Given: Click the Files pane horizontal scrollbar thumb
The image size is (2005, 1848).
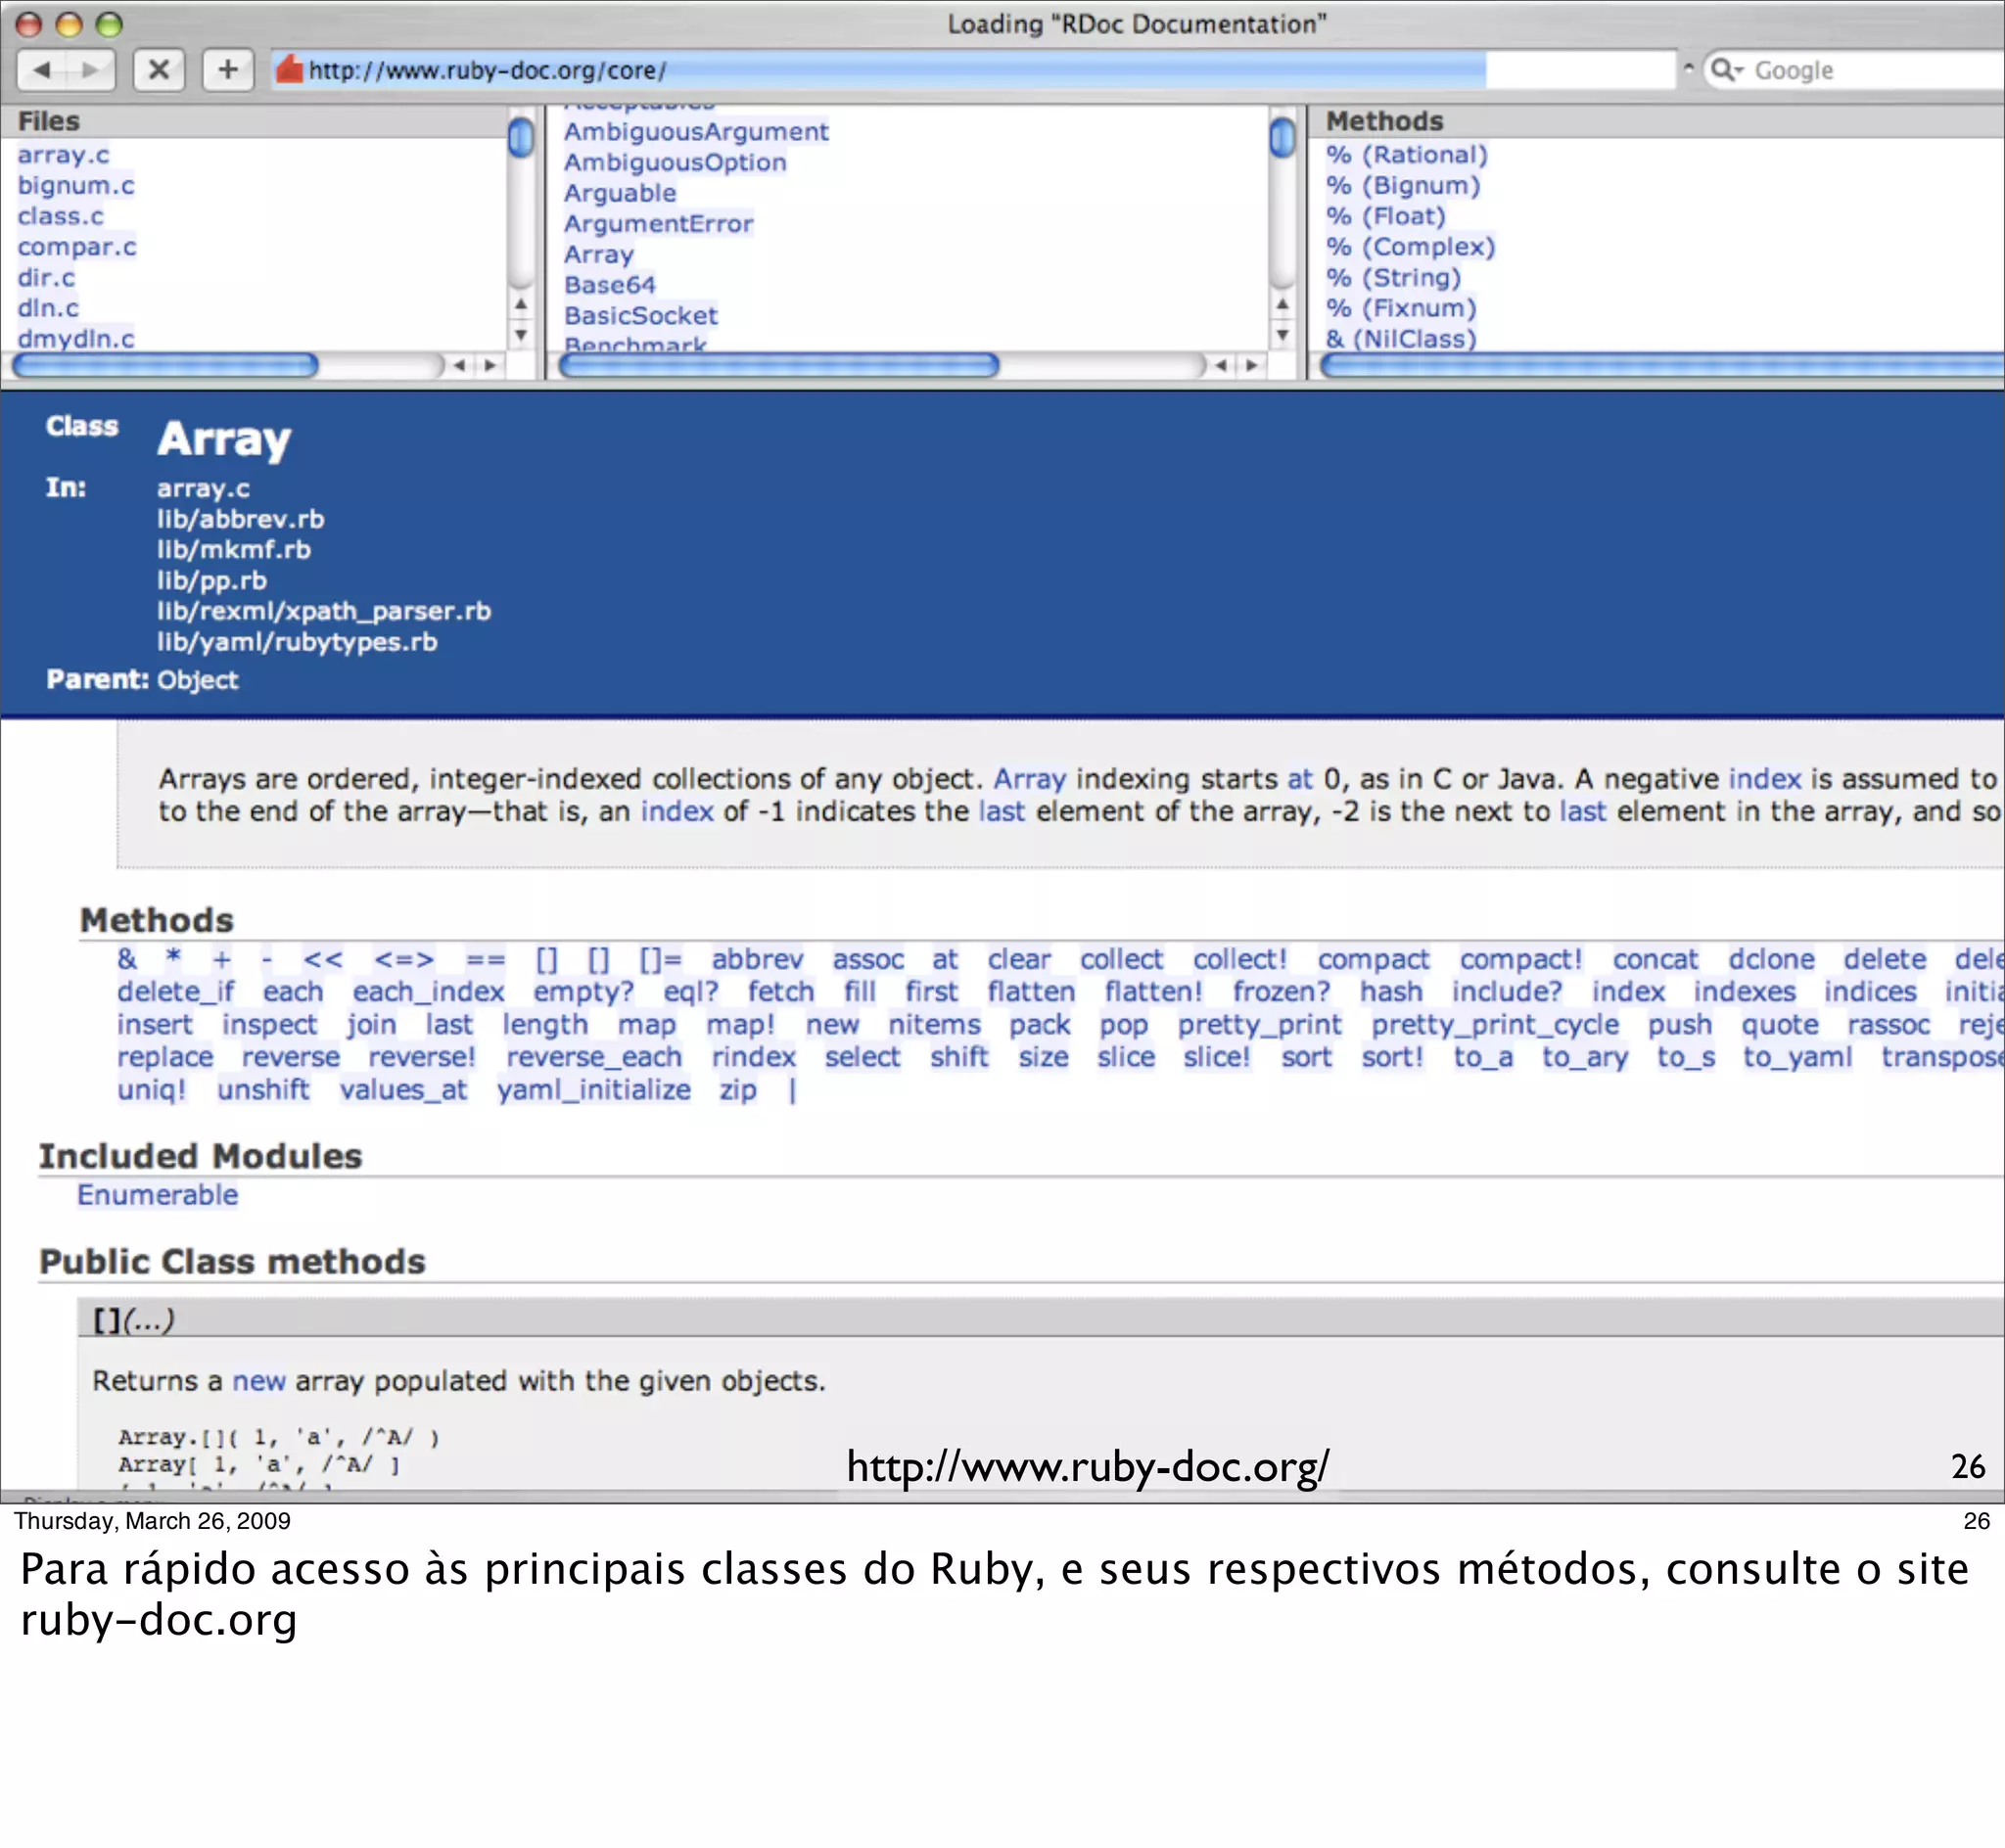Looking at the screenshot, I should [x=165, y=366].
